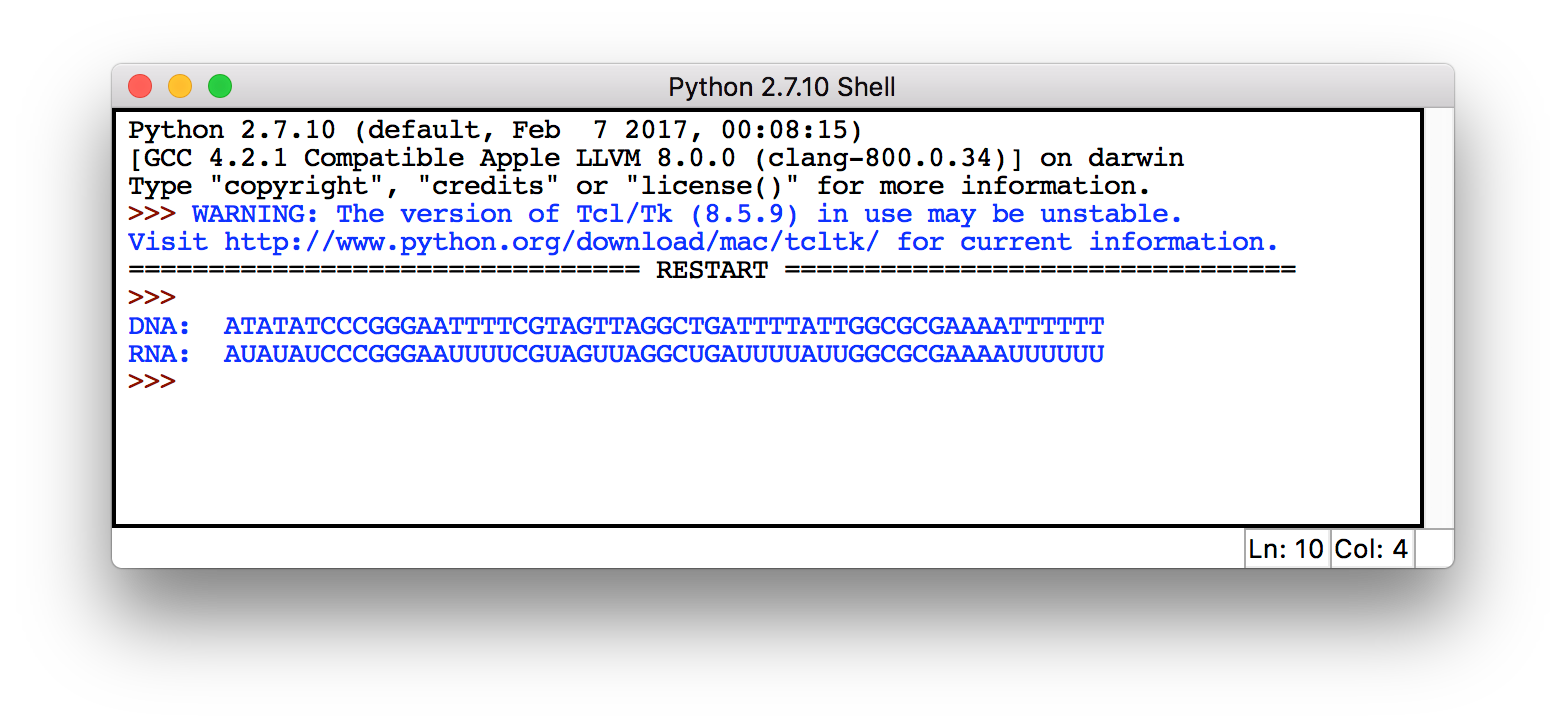The width and height of the screenshot is (1566, 728).
Task: Minimize the shell with the yellow button
Action: [x=180, y=87]
